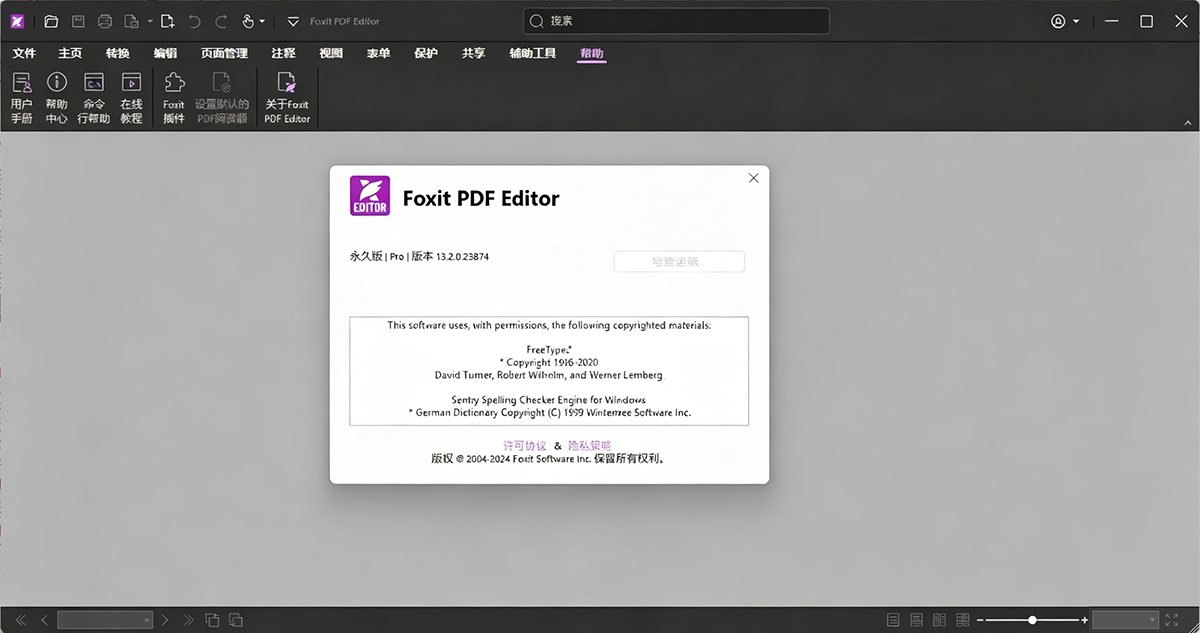Open the 帮助中心 help center
The width and height of the screenshot is (1200, 633).
pyautogui.click(x=57, y=98)
